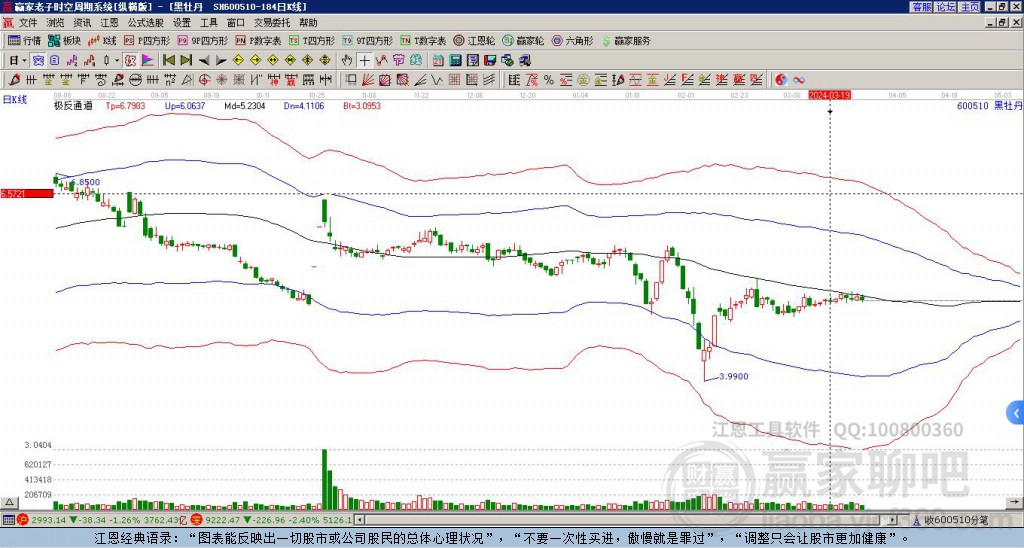Screen dimensions: 1024x548
Task: Click the 主页 homepage link
Action: pyautogui.click(x=969, y=7)
